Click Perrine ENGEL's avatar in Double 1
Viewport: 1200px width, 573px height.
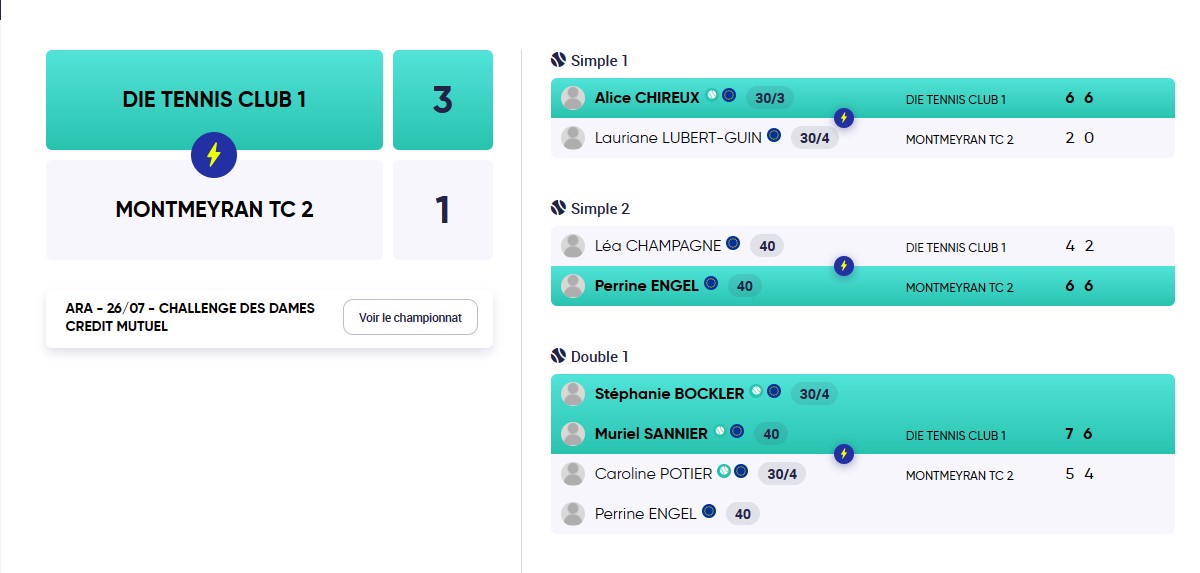[x=573, y=514]
